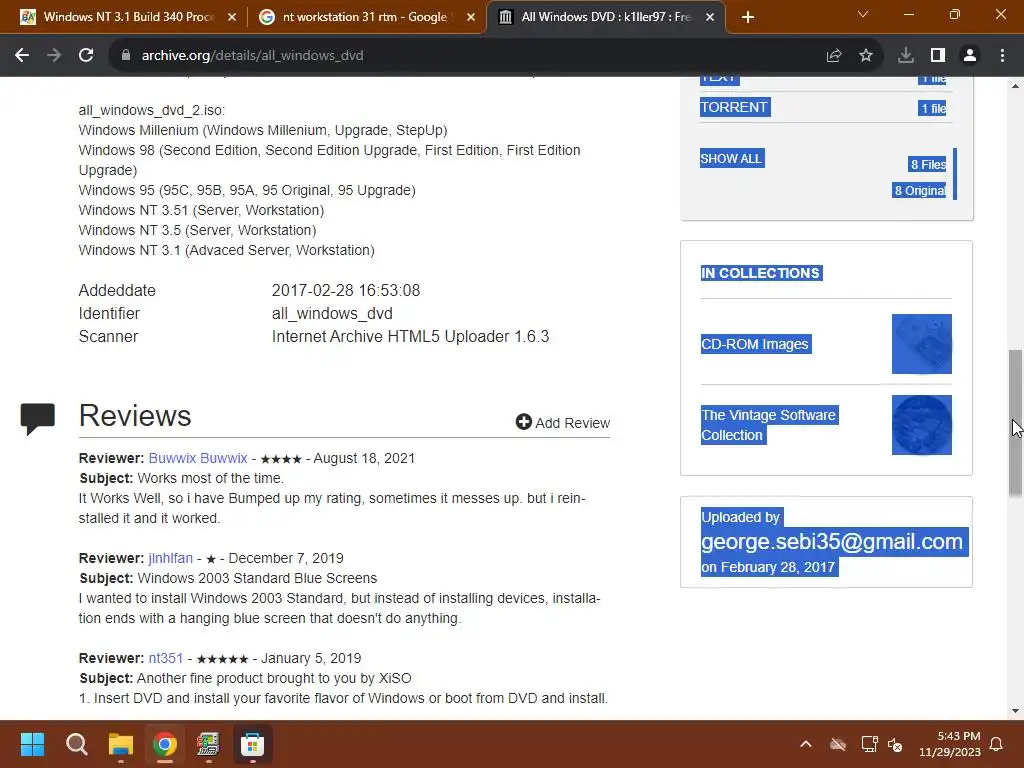The image size is (1024, 768).
Task: Open the 8 Original link
Action: point(920,191)
